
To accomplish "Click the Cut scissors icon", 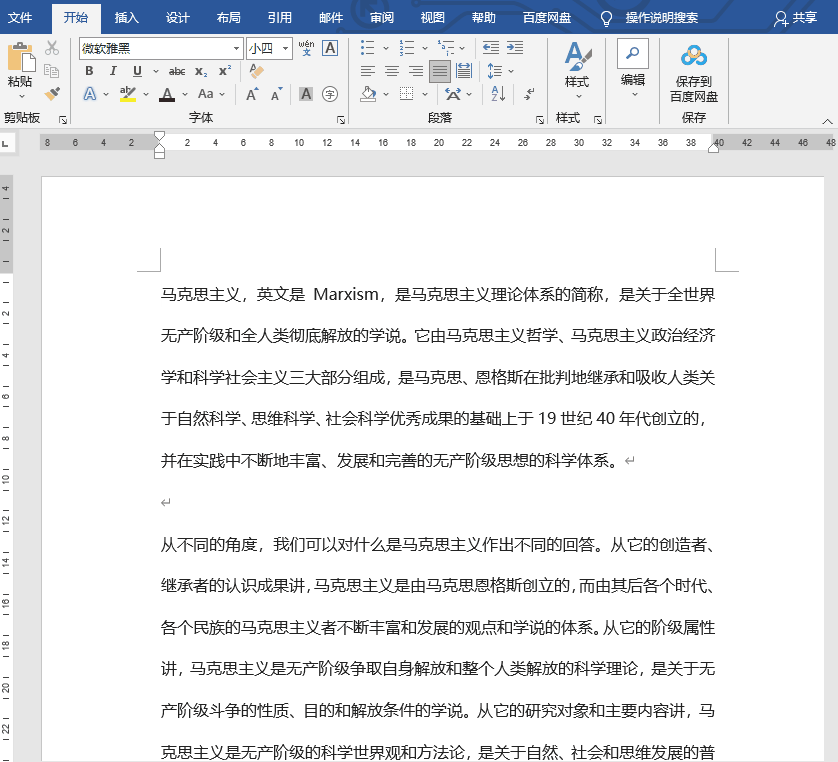I will 52,48.
